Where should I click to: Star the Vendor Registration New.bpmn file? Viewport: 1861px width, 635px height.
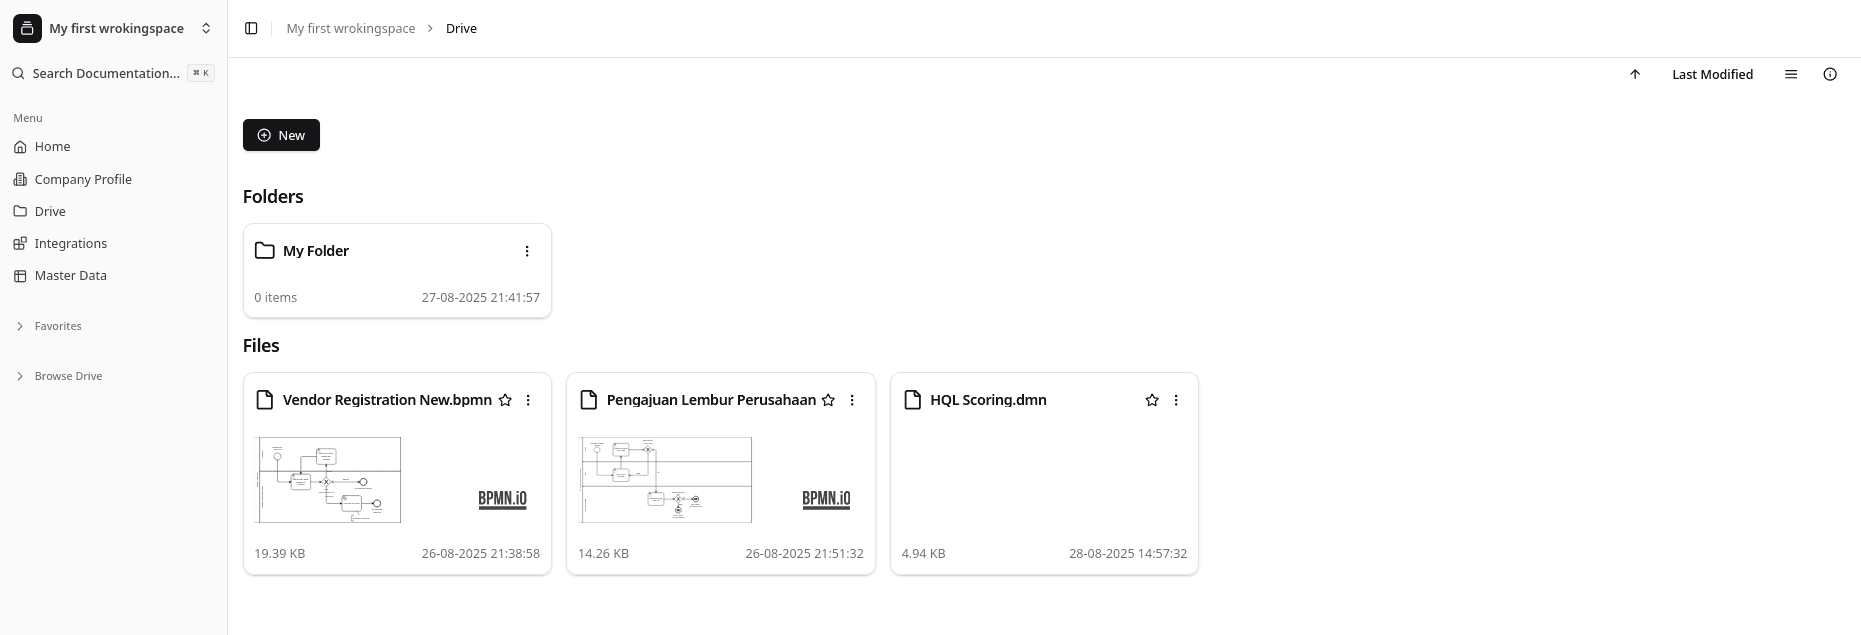[505, 400]
